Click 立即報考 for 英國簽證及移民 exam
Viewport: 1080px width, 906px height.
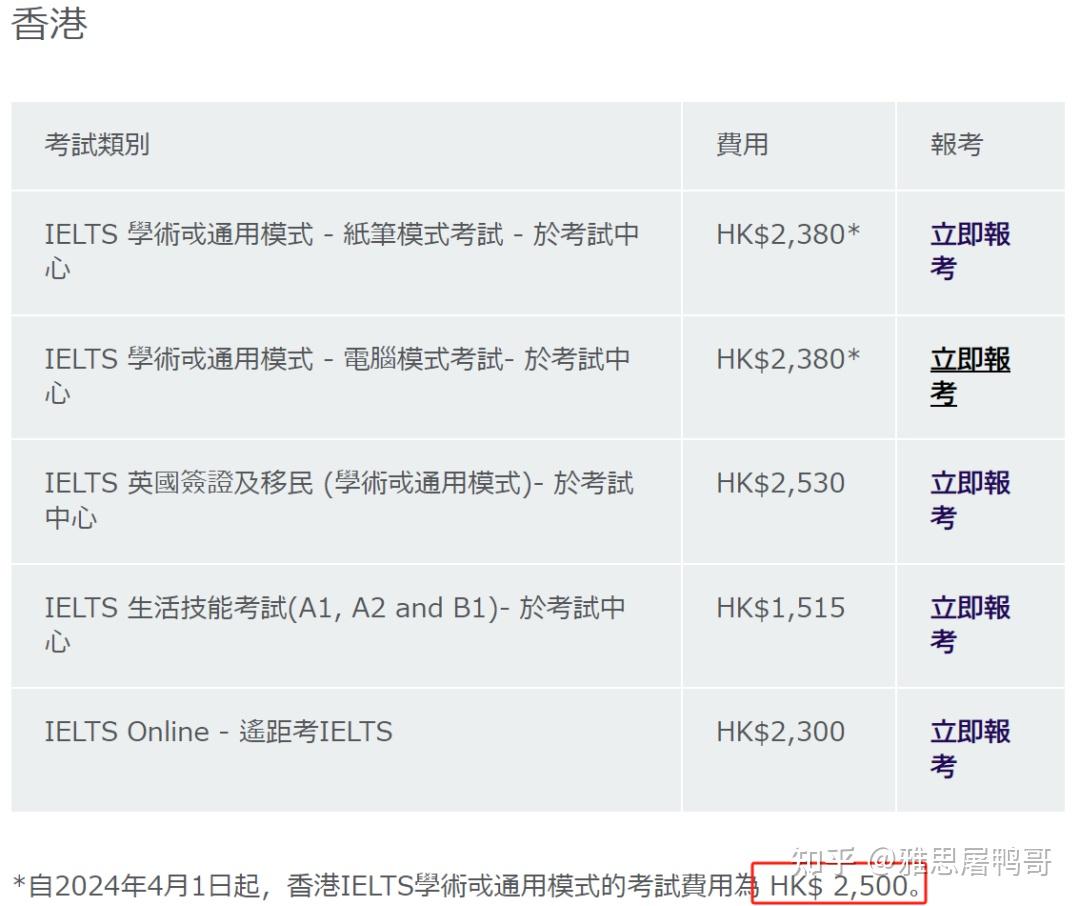coord(969,500)
